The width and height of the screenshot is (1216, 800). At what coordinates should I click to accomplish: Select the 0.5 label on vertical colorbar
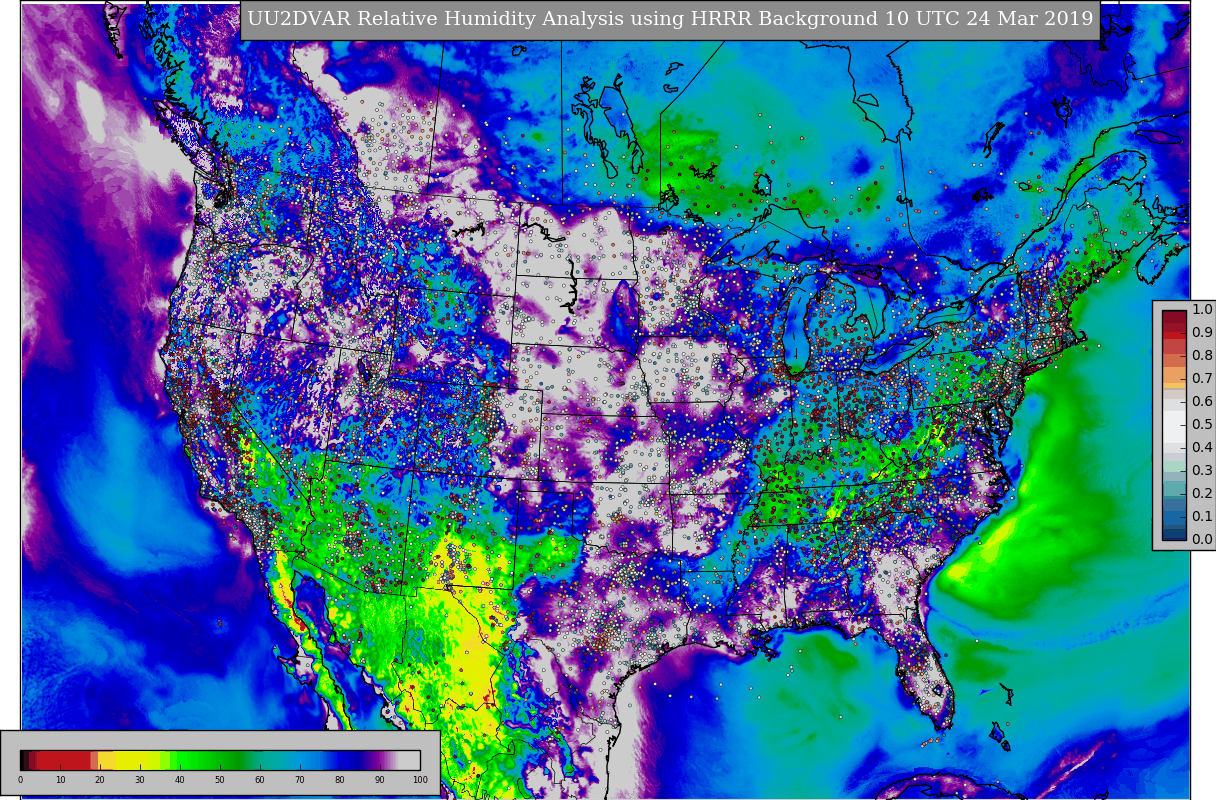point(1201,425)
